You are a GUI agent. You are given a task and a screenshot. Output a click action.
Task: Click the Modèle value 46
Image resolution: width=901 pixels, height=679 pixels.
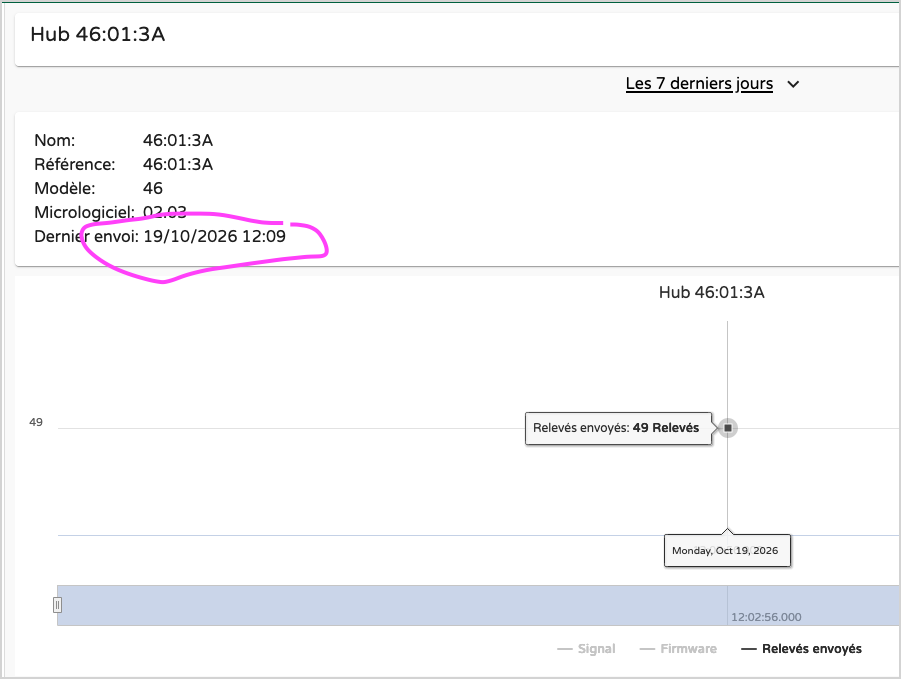coord(153,188)
